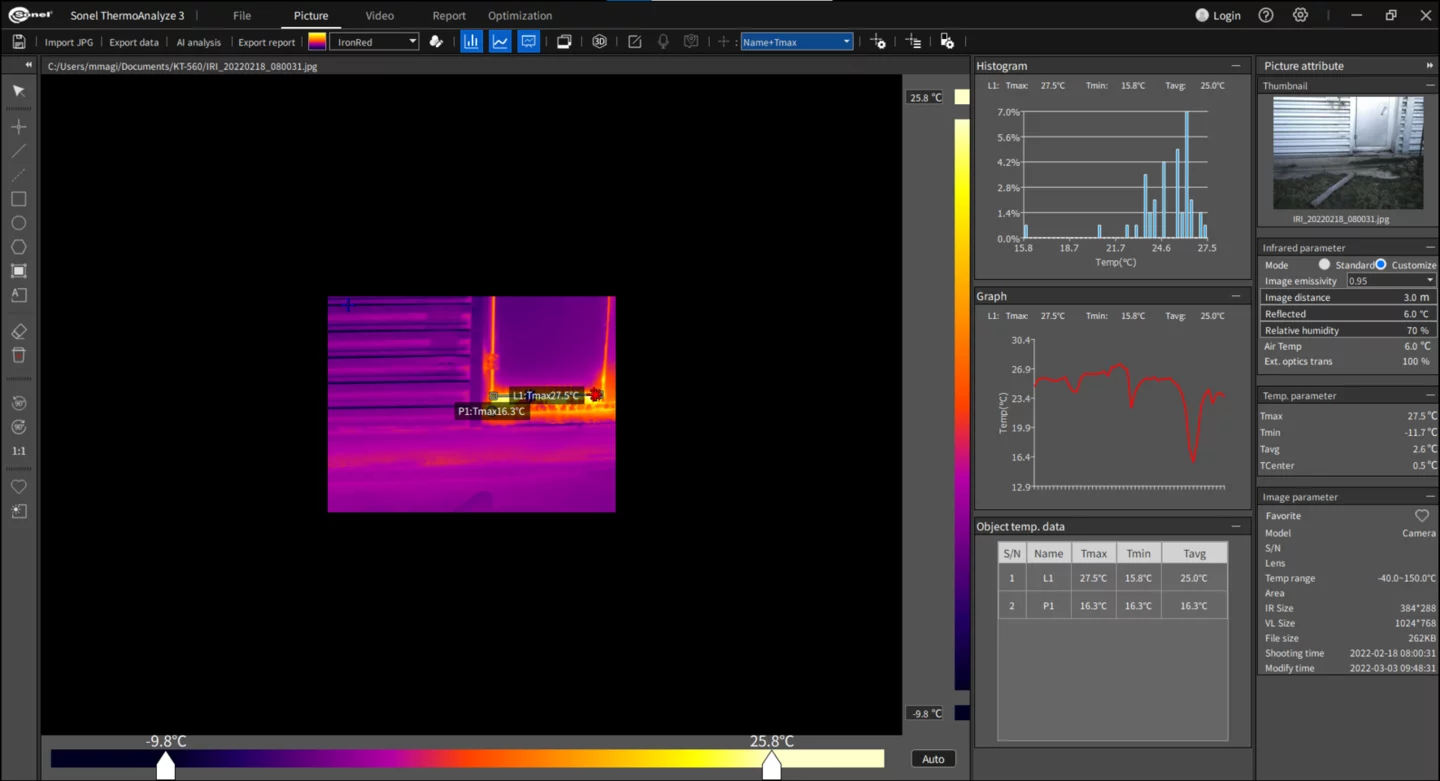Click the bottom sidebar image enhance icon
This screenshot has height=781, width=1440.
pos(18,511)
